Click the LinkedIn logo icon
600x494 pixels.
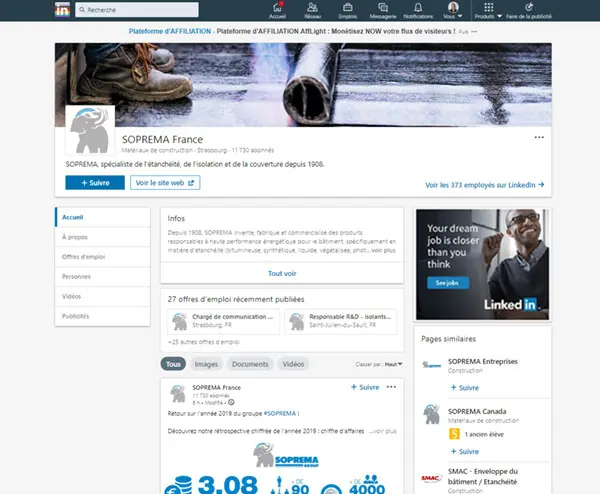click(x=62, y=10)
